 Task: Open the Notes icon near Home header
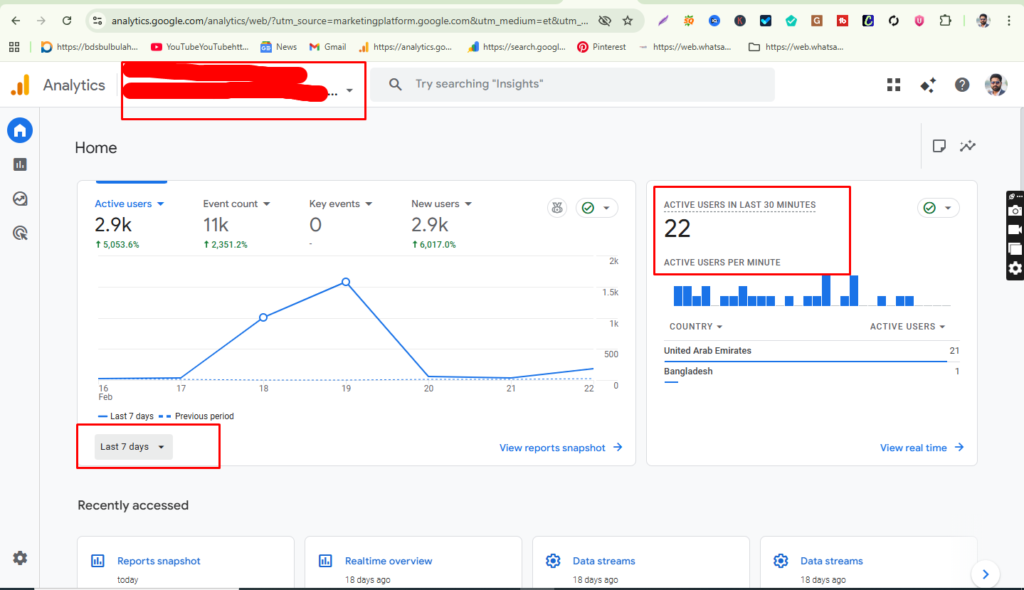click(939, 146)
